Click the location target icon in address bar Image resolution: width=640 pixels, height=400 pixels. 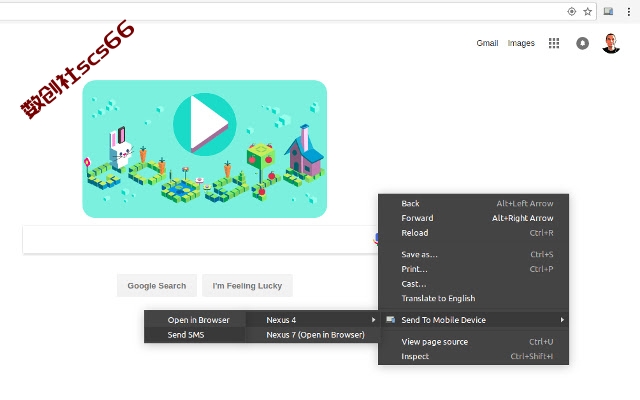pyautogui.click(x=571, y=11)
